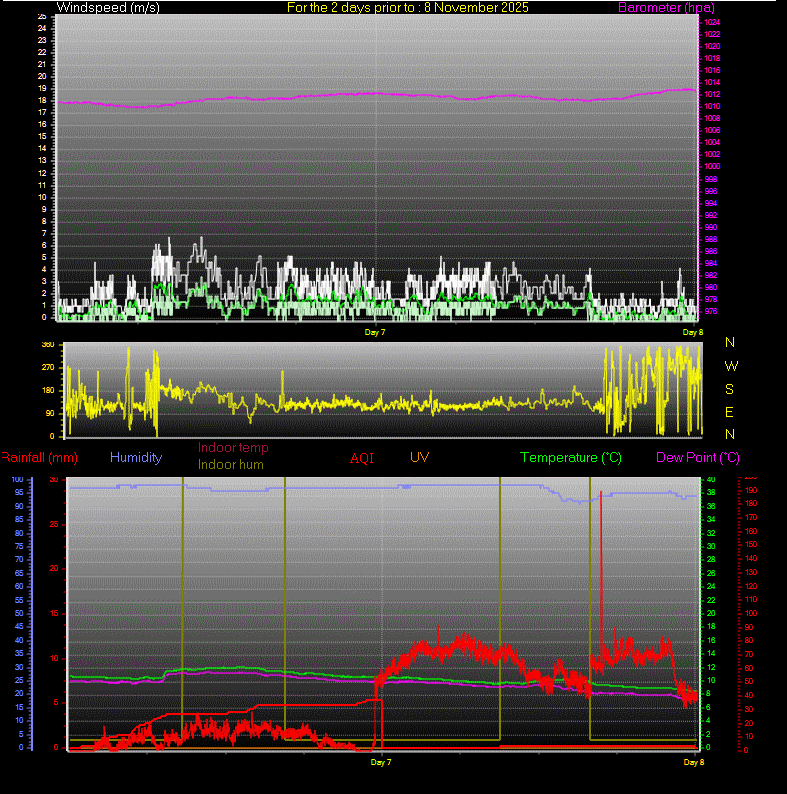Click the W wind direction label
This screenshot has width=787, height=794.
tap(730, 366)
